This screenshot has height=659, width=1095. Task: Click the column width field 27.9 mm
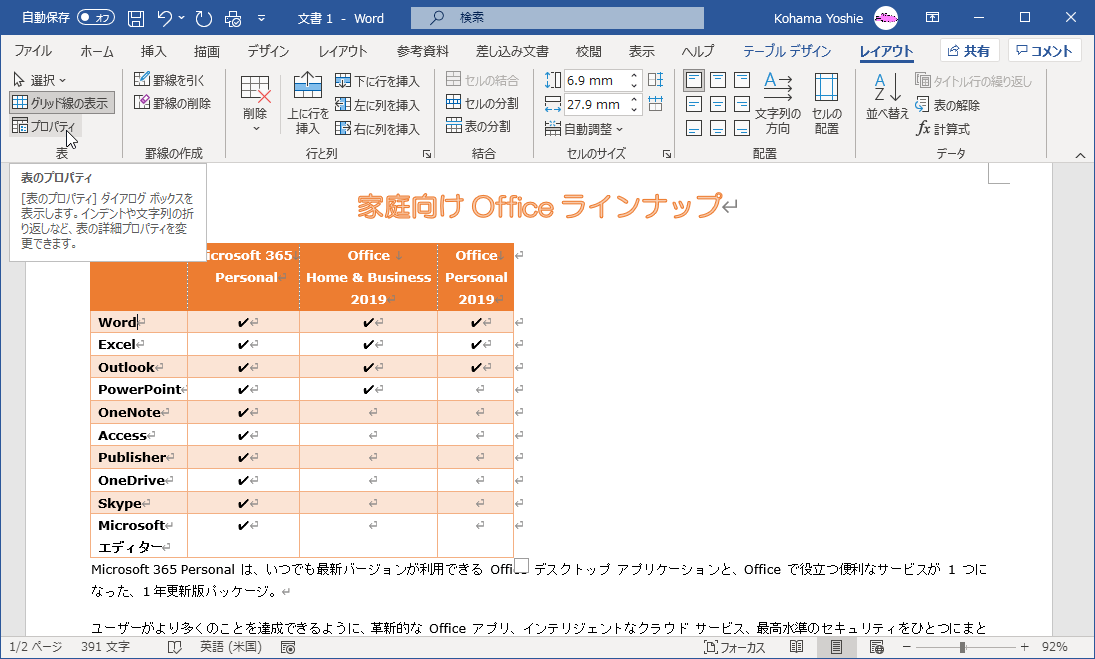point(595,105)
